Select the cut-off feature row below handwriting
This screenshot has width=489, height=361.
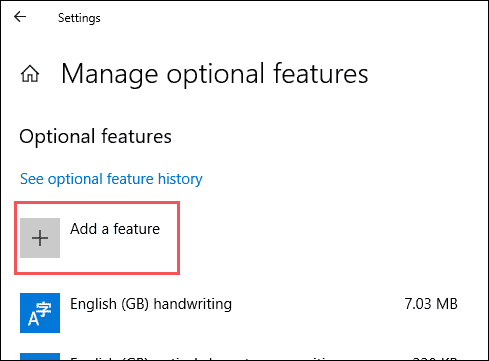pos(239,355)
